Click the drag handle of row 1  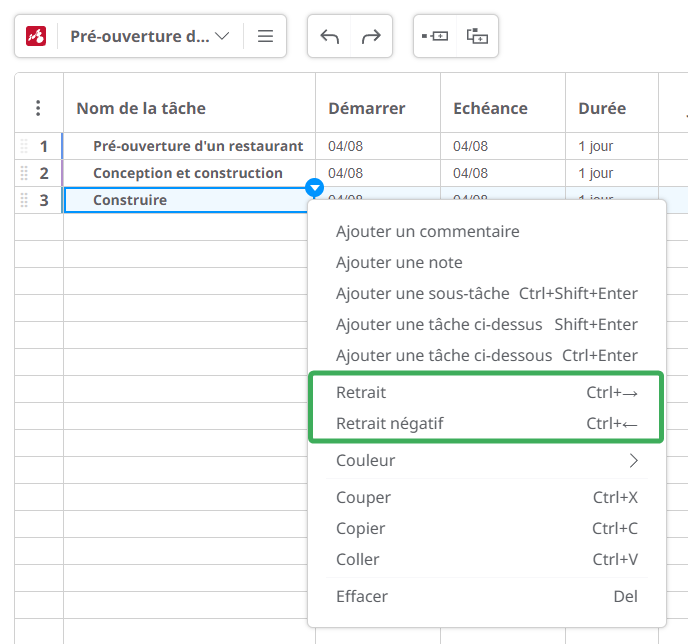tap(24, 146)
